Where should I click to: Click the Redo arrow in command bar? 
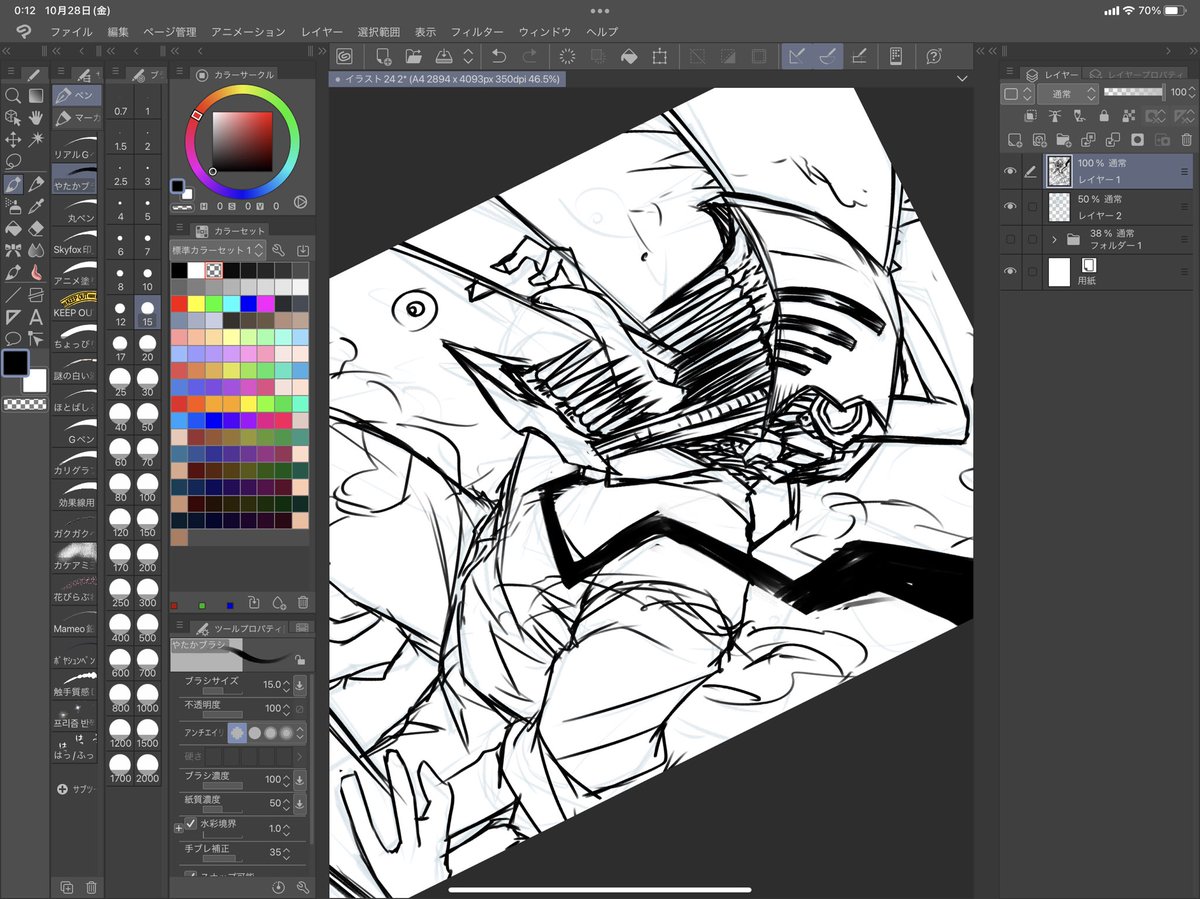(529, 57)
